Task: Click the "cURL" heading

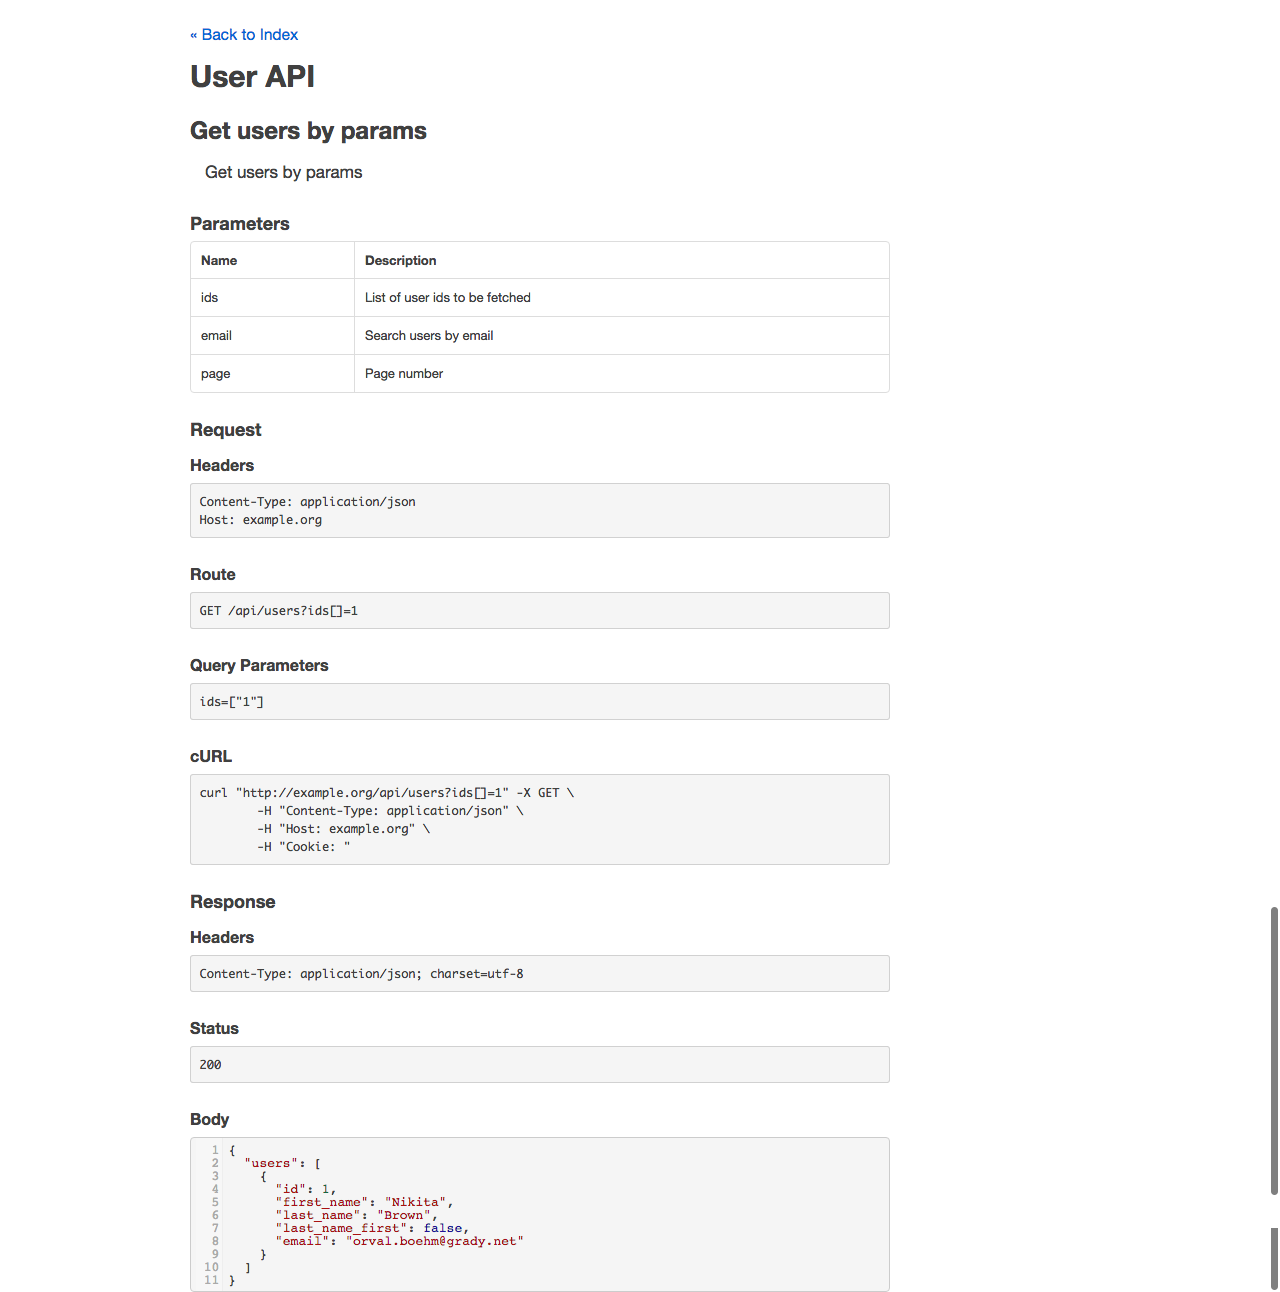Action: pos(211,756)
